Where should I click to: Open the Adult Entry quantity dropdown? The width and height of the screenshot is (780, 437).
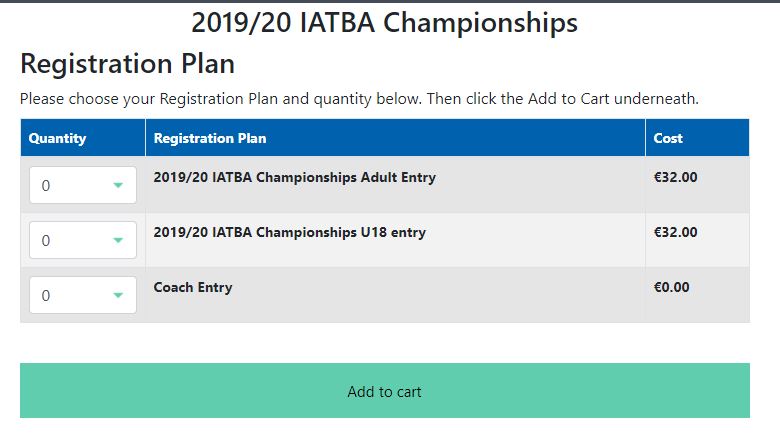(x=83, y=186)
